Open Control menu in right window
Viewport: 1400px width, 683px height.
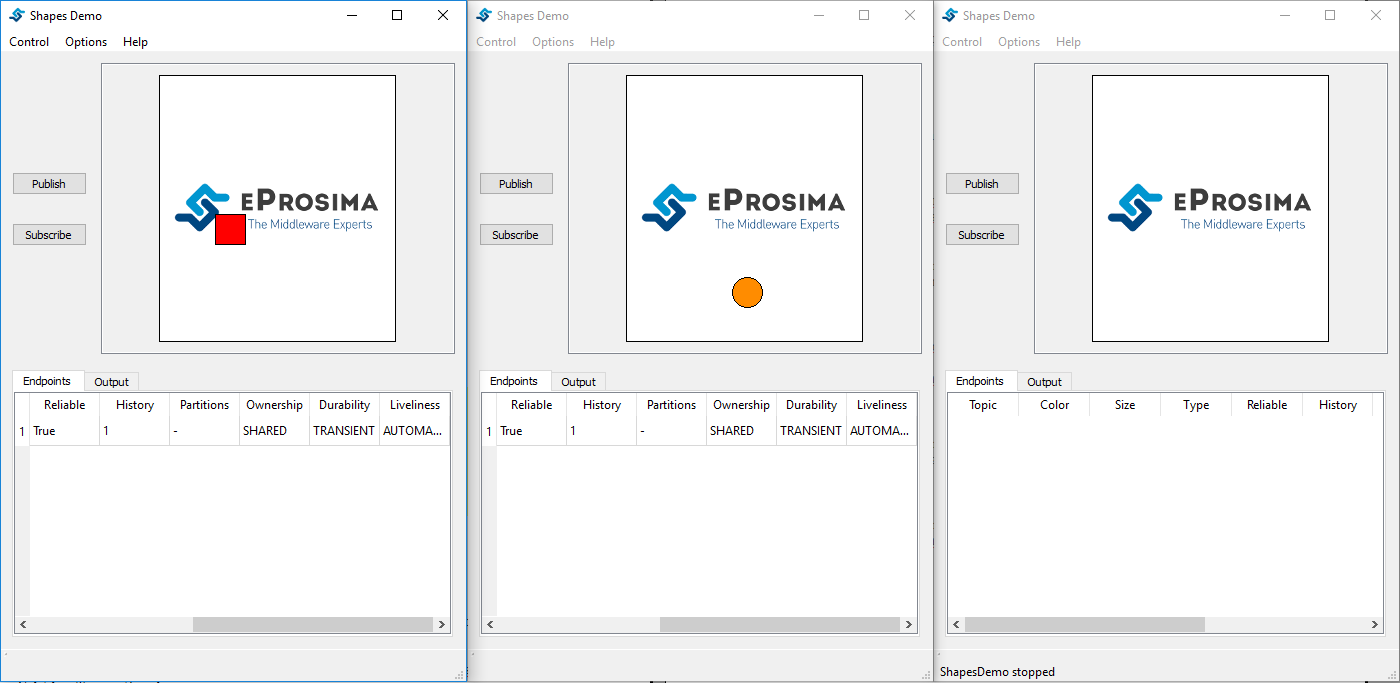962,42
